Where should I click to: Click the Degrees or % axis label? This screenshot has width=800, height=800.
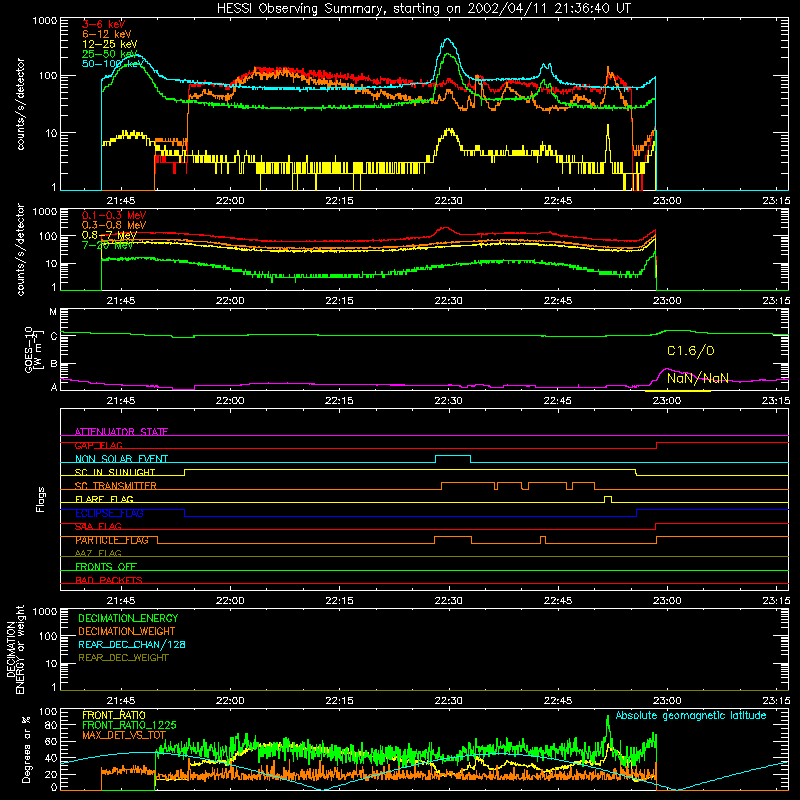pyautogui.click(x=26, y=749)
